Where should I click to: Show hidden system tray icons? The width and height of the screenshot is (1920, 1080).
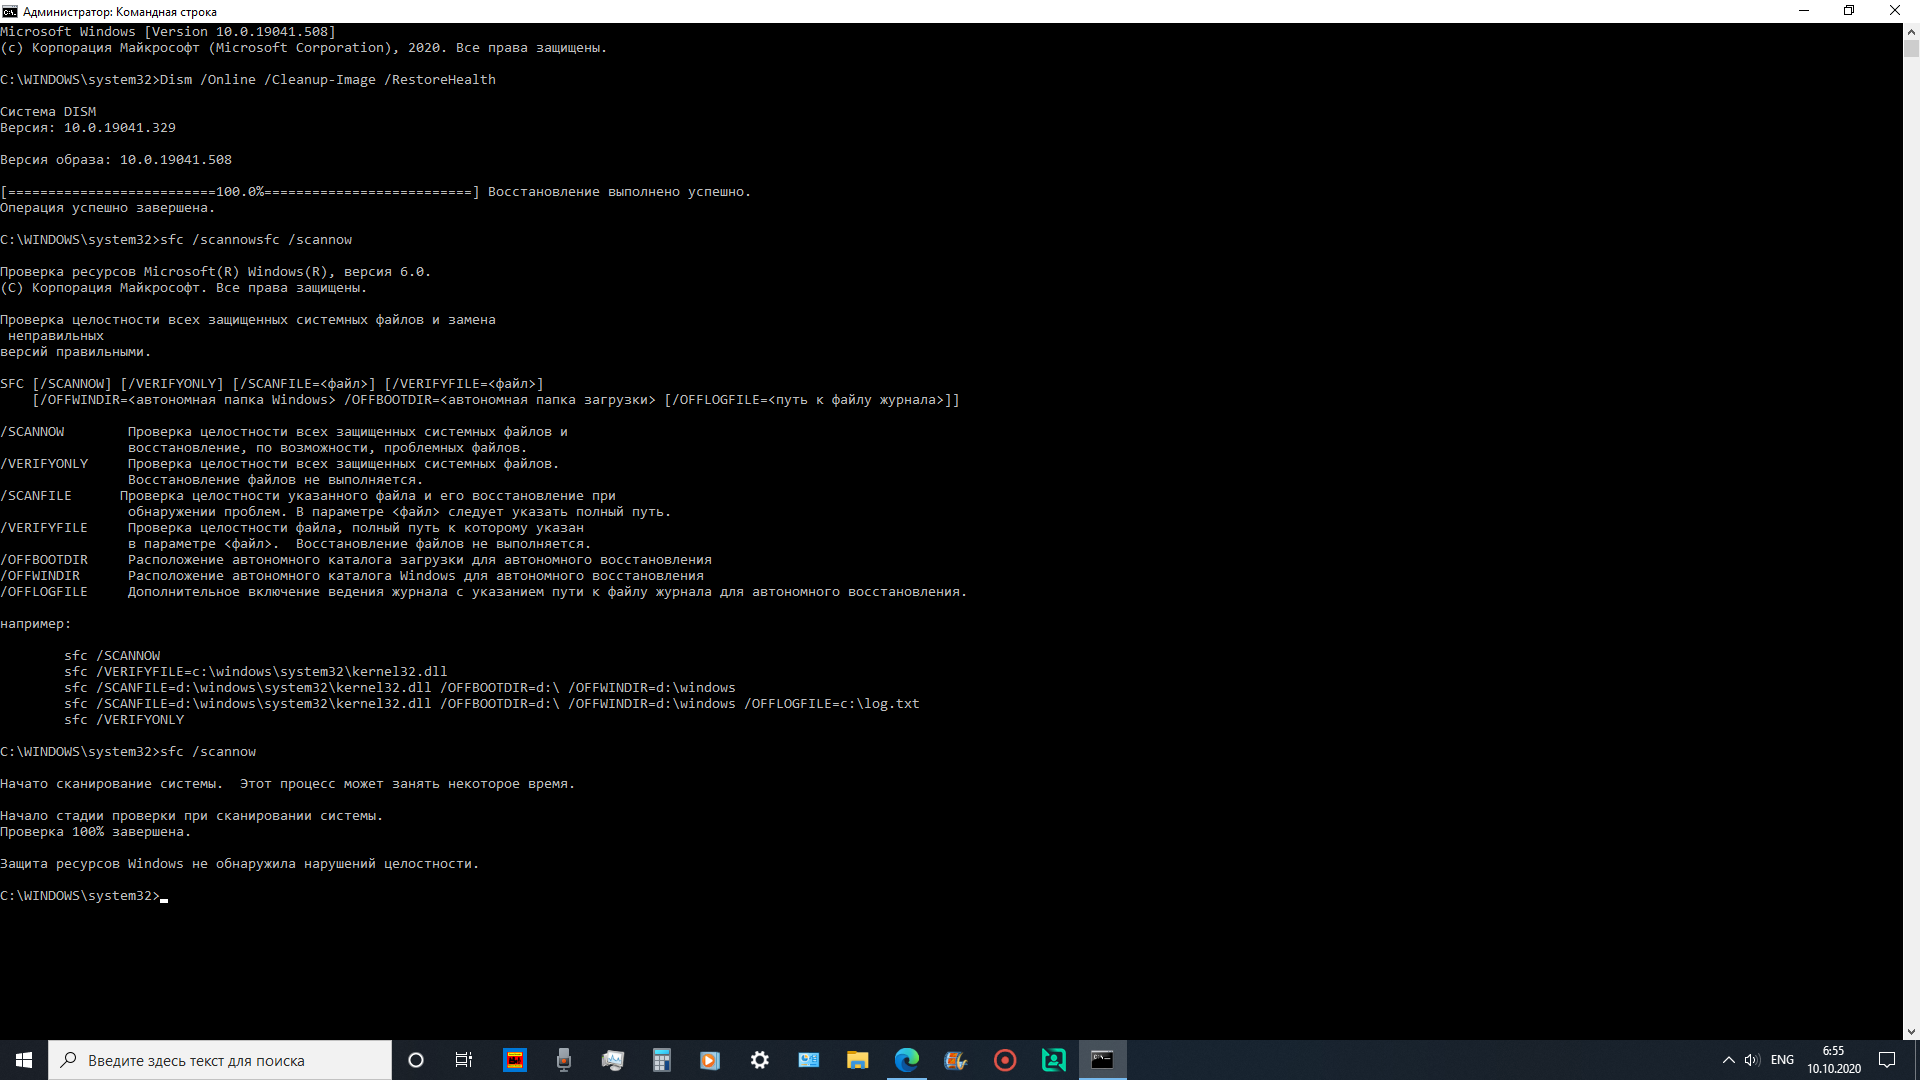click(x=1728, y=1060)
